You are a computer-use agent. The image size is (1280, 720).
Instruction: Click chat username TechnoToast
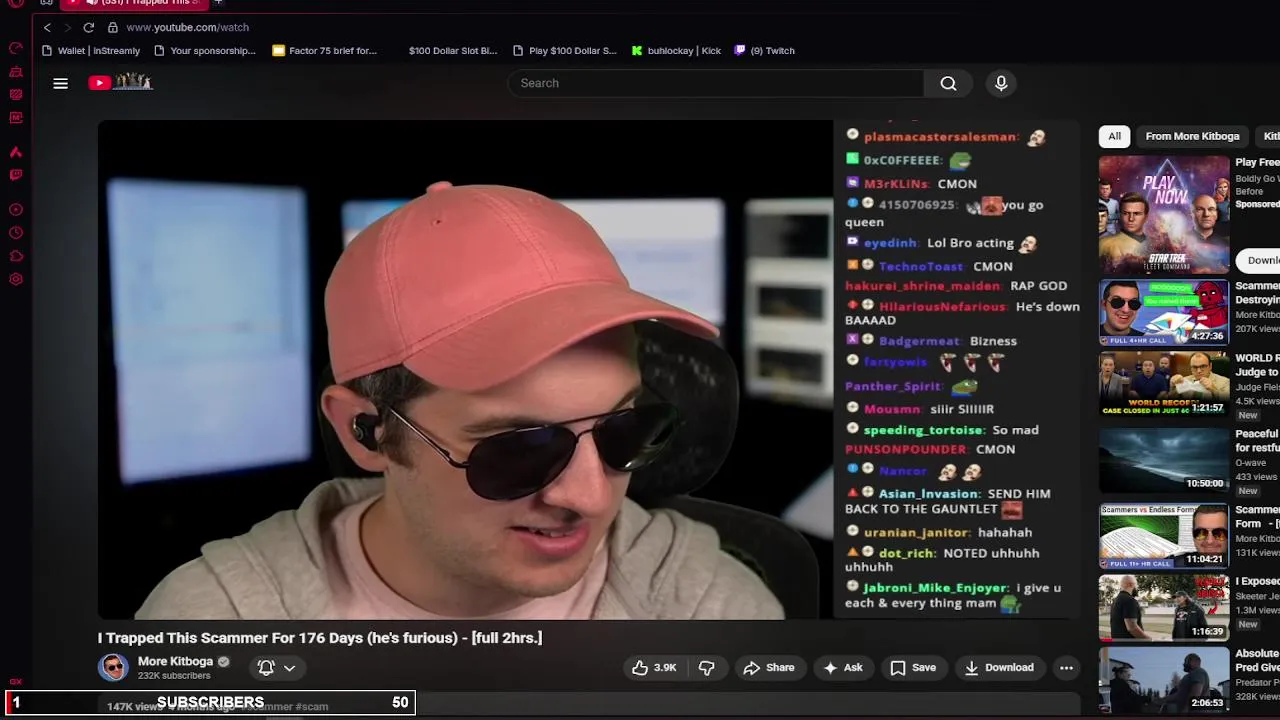[921, 266]
